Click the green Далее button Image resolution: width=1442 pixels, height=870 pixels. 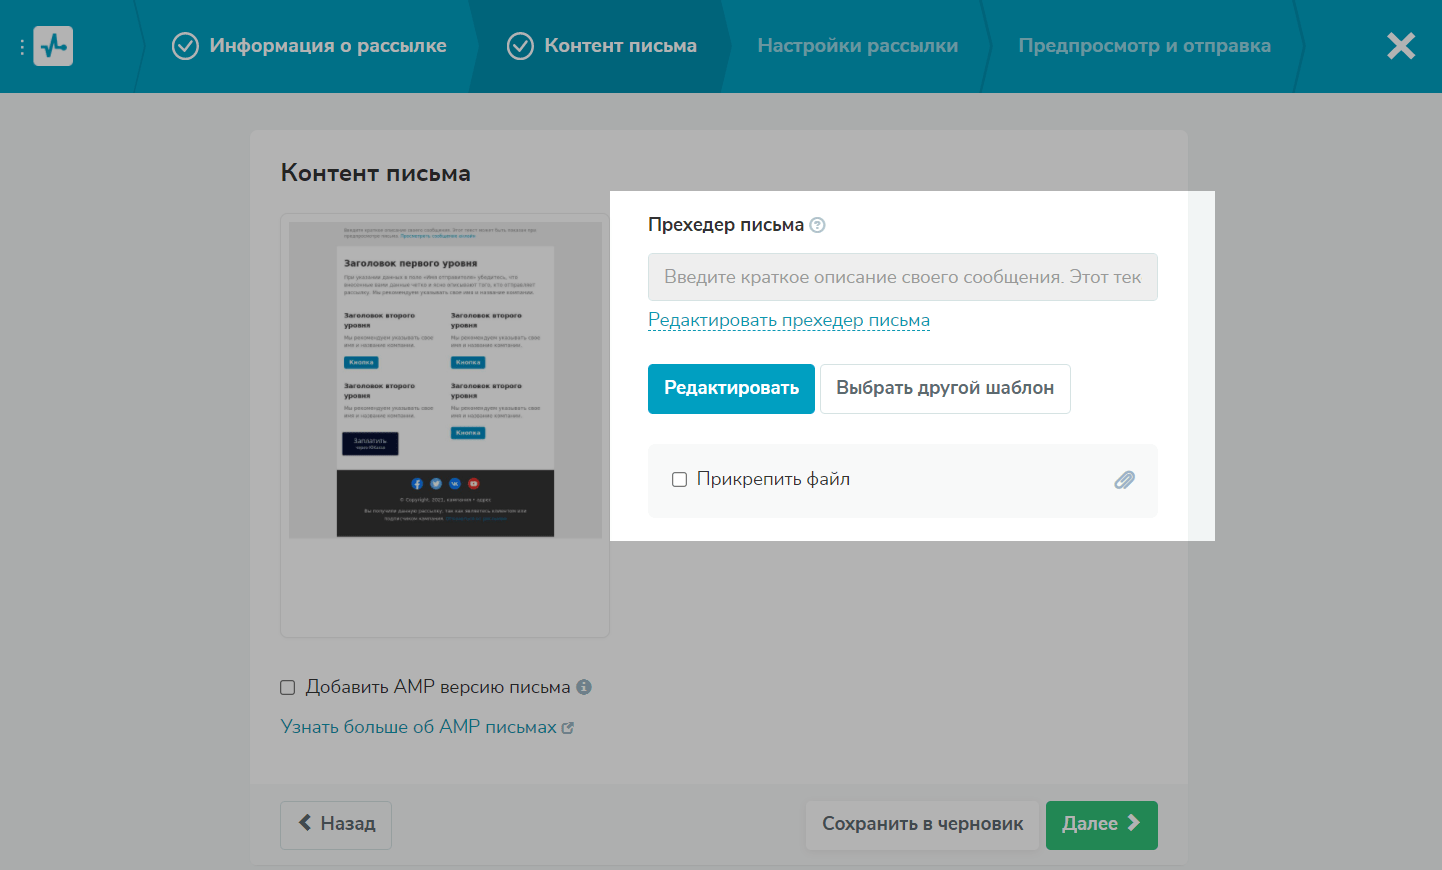coord(1102,825)
